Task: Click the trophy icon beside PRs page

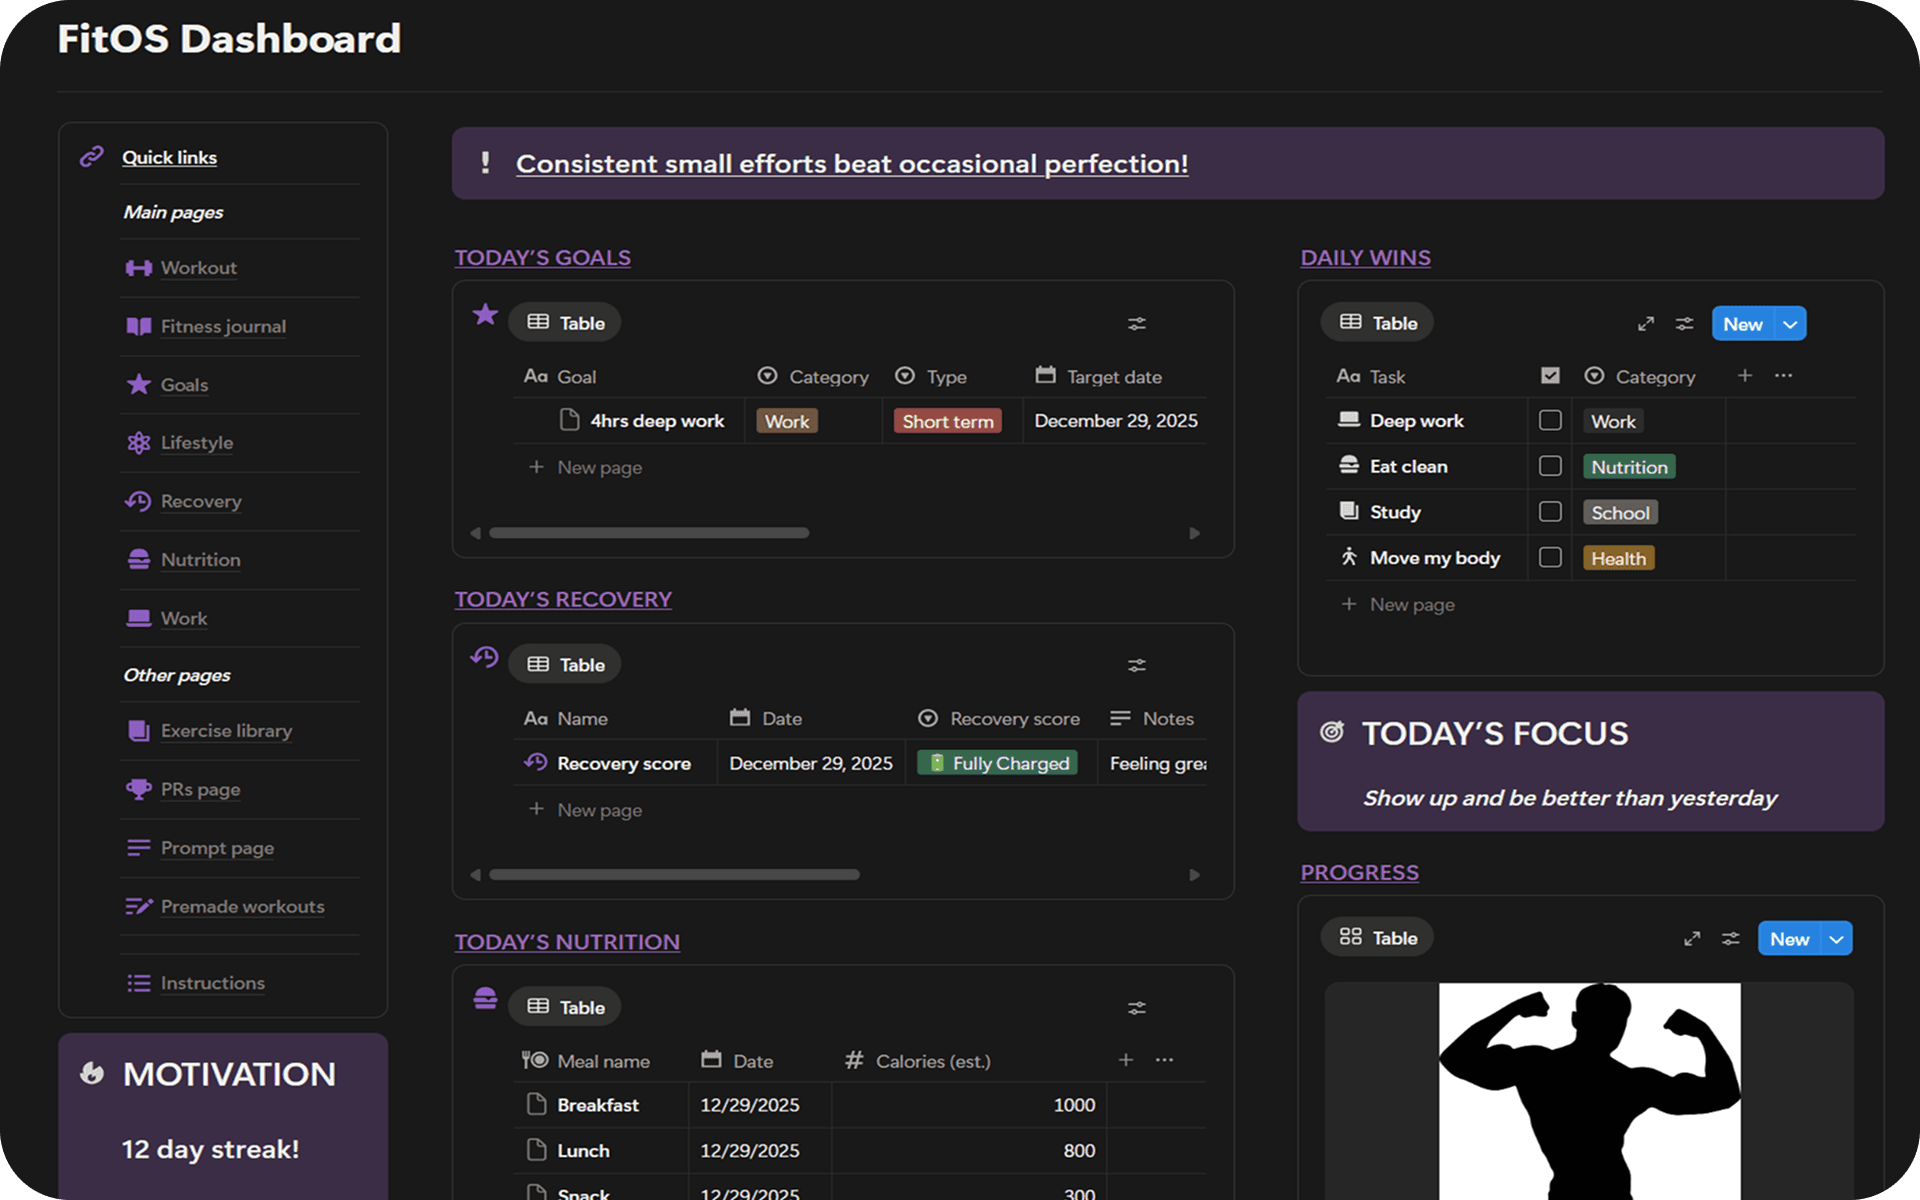Action: tap(138, 789)
